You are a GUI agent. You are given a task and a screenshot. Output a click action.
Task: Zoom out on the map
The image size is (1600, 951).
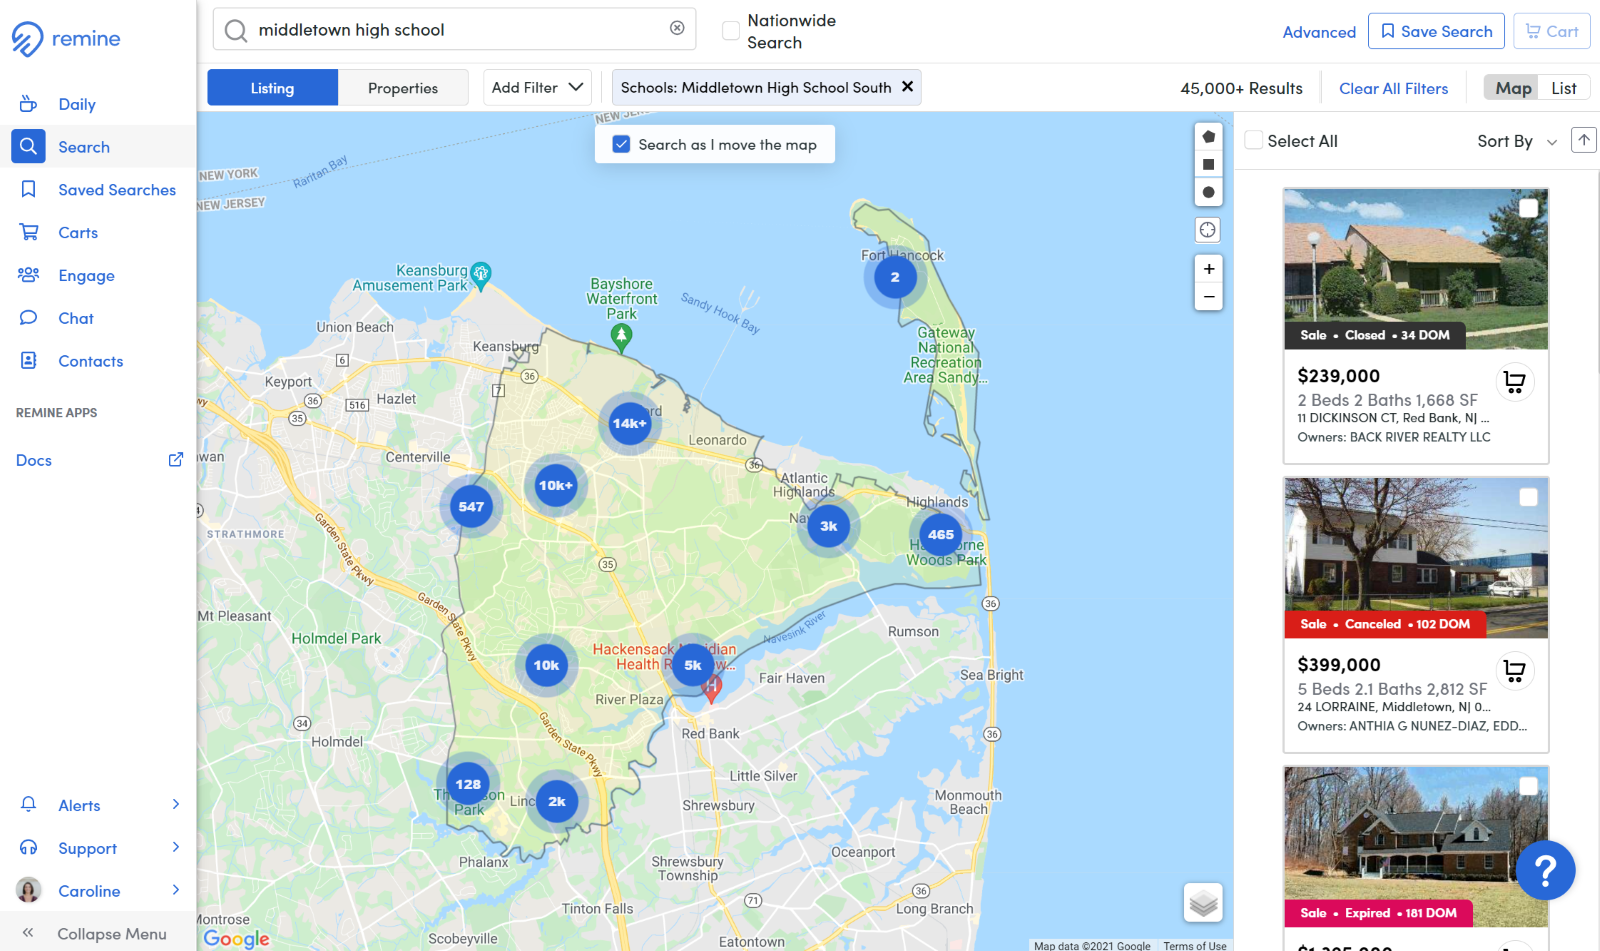click(x=1208, y=296)
